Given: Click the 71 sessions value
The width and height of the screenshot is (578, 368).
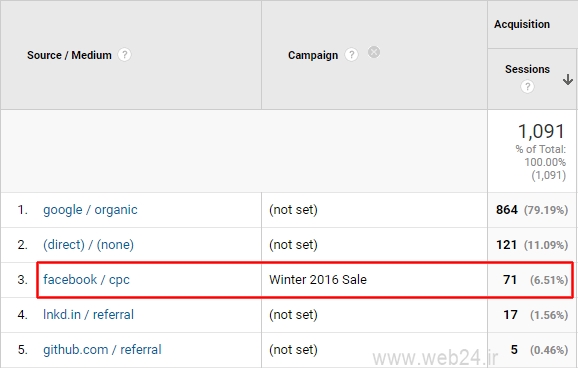Looking at the screenshot, I should [510, 280].
